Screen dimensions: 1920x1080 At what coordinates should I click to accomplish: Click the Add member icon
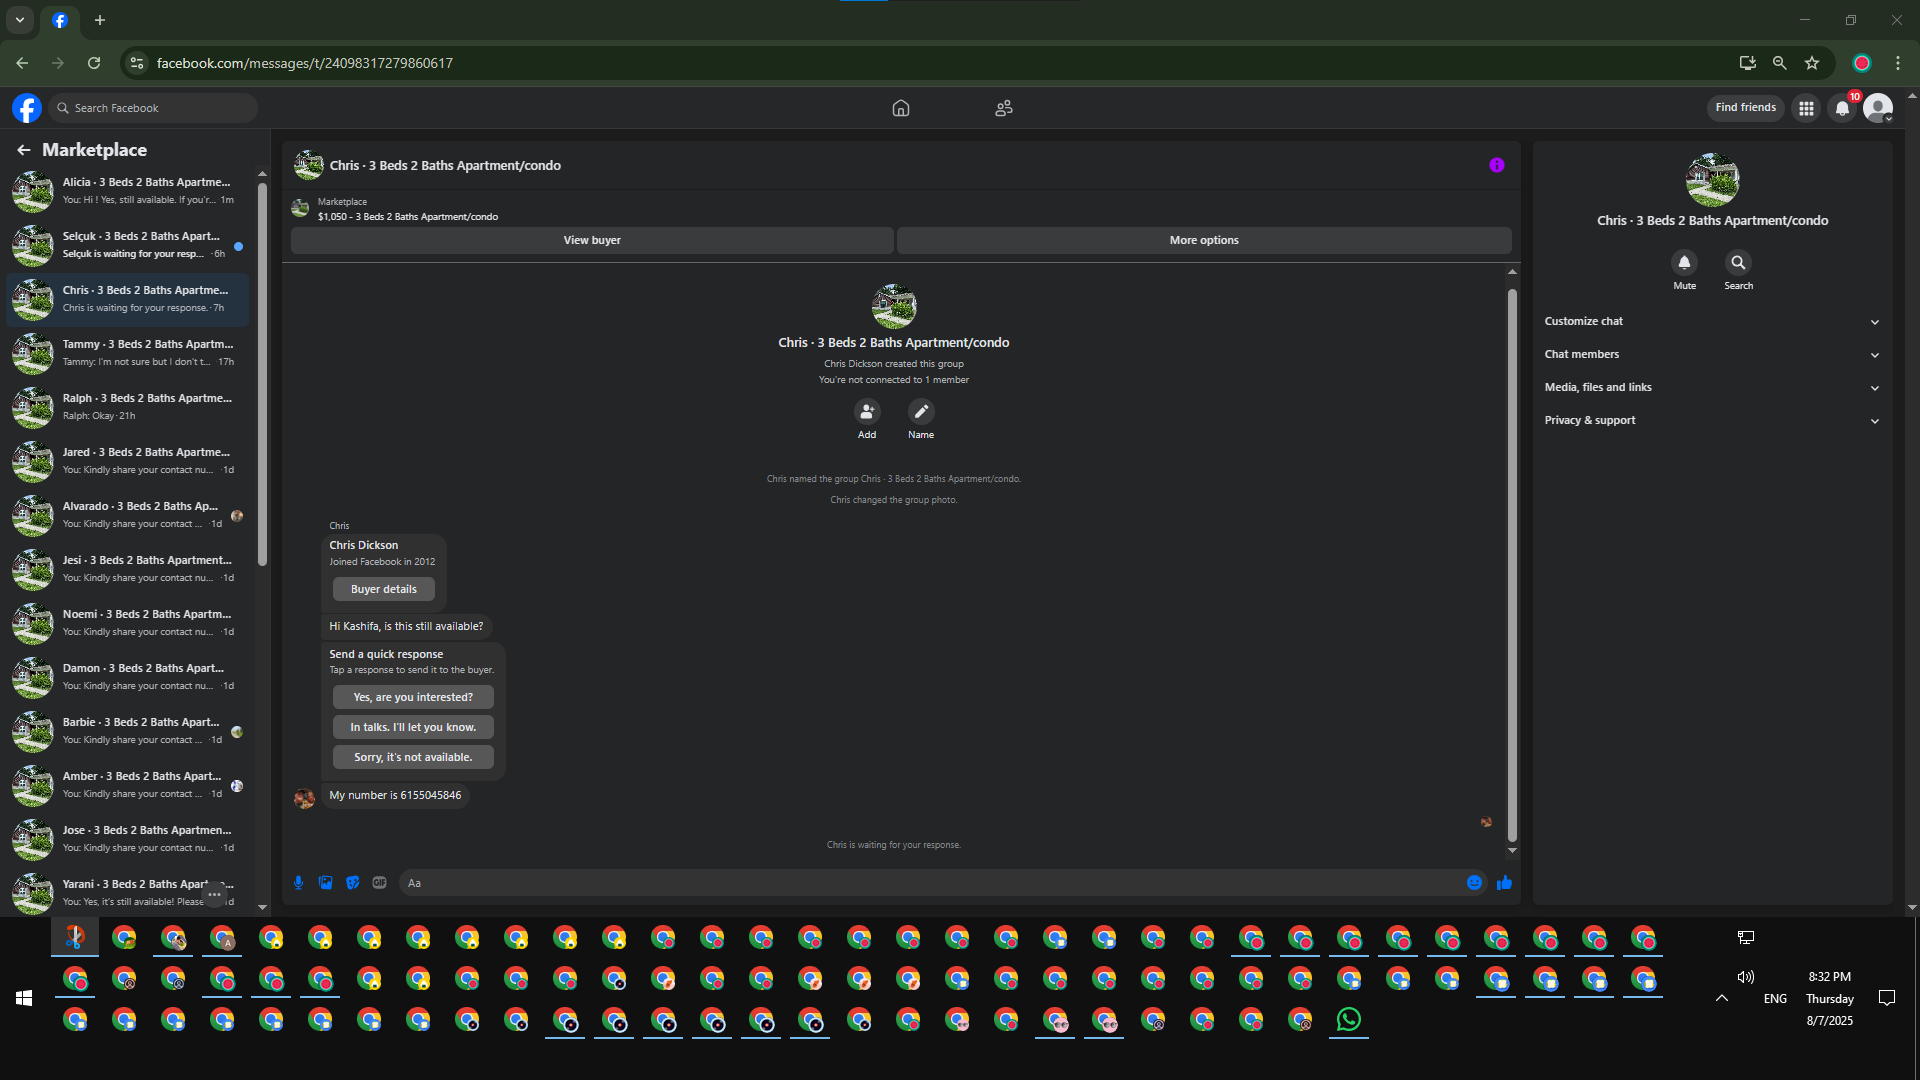point(867,411)
